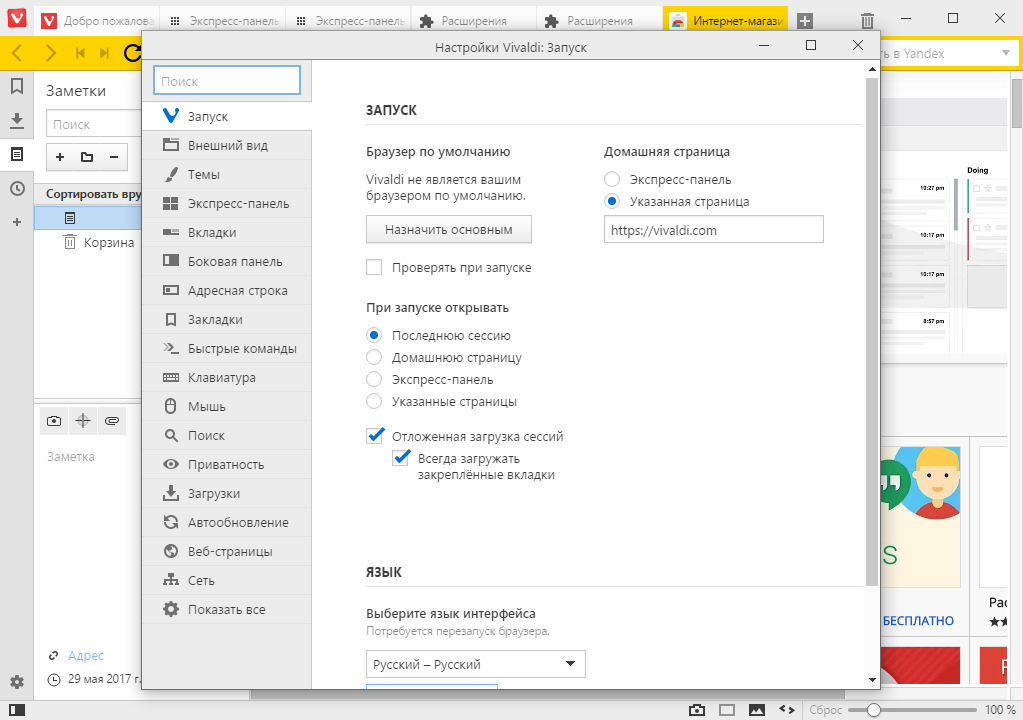The width and height of the screenshot is (1023, 720).
Task: Go to 'Приватность' settings section
Action: tap(226, 465)
